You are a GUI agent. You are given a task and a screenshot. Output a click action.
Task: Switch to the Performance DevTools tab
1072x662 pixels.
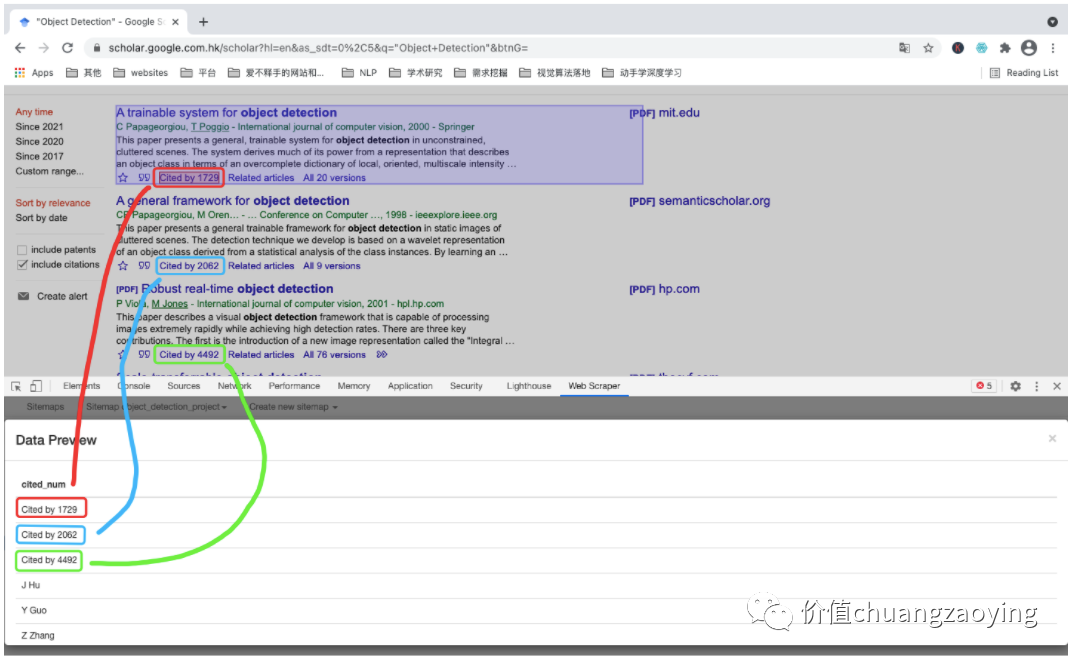pyautogui.click(x=294, y=386)
